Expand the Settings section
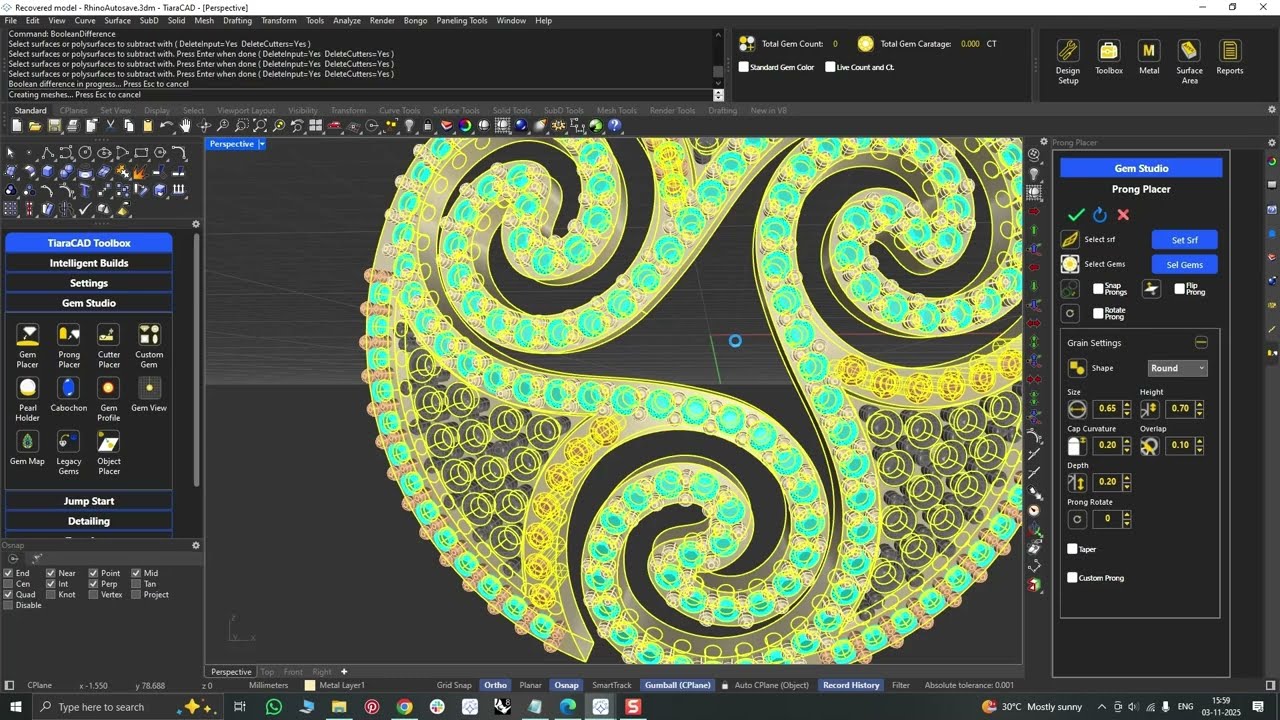Viewport: 1280px width, 720px height. pyautogui.click(x=89, y=283)
